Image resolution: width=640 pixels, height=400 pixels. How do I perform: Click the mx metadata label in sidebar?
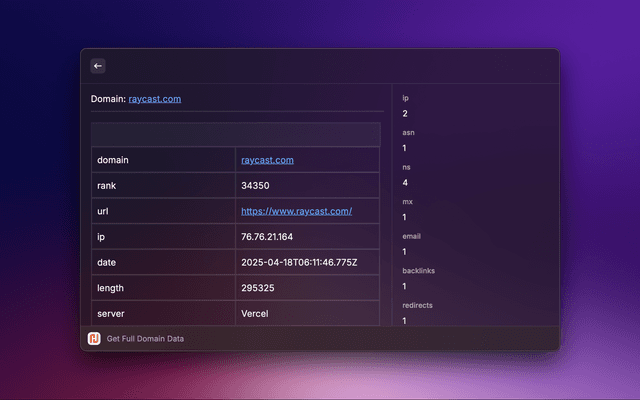[407, 202]
